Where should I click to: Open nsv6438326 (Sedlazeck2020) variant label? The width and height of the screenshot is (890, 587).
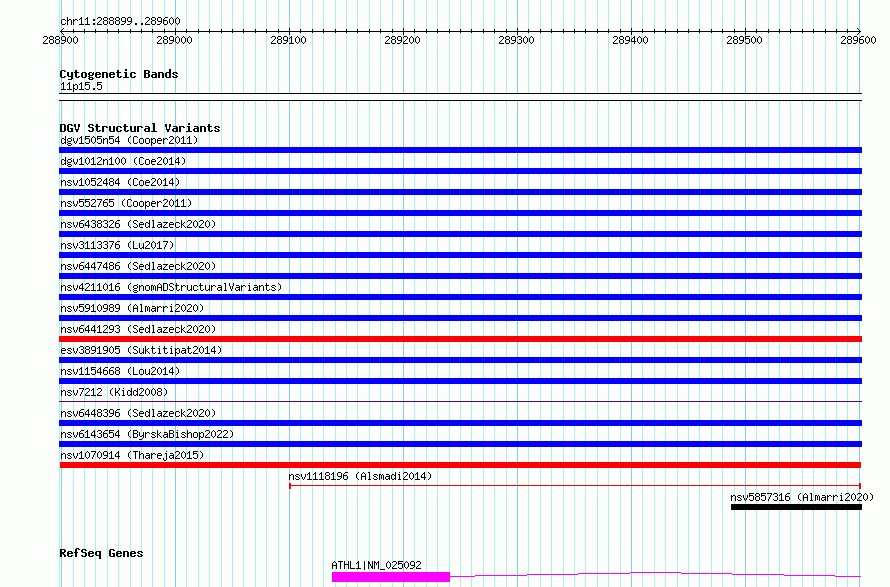138,224
